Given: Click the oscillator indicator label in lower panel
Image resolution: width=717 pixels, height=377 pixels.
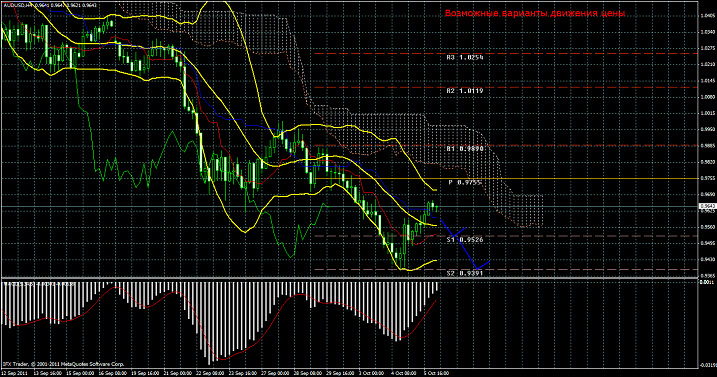Looking at the screenshot, I should 37,284.
